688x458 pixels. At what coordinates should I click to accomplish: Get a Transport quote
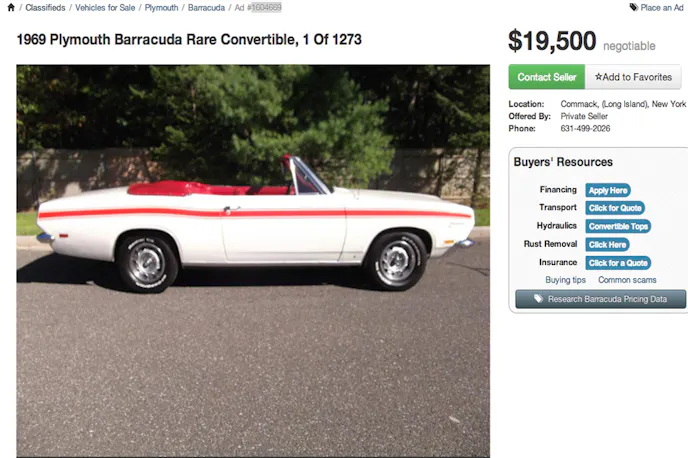[614, 208]
